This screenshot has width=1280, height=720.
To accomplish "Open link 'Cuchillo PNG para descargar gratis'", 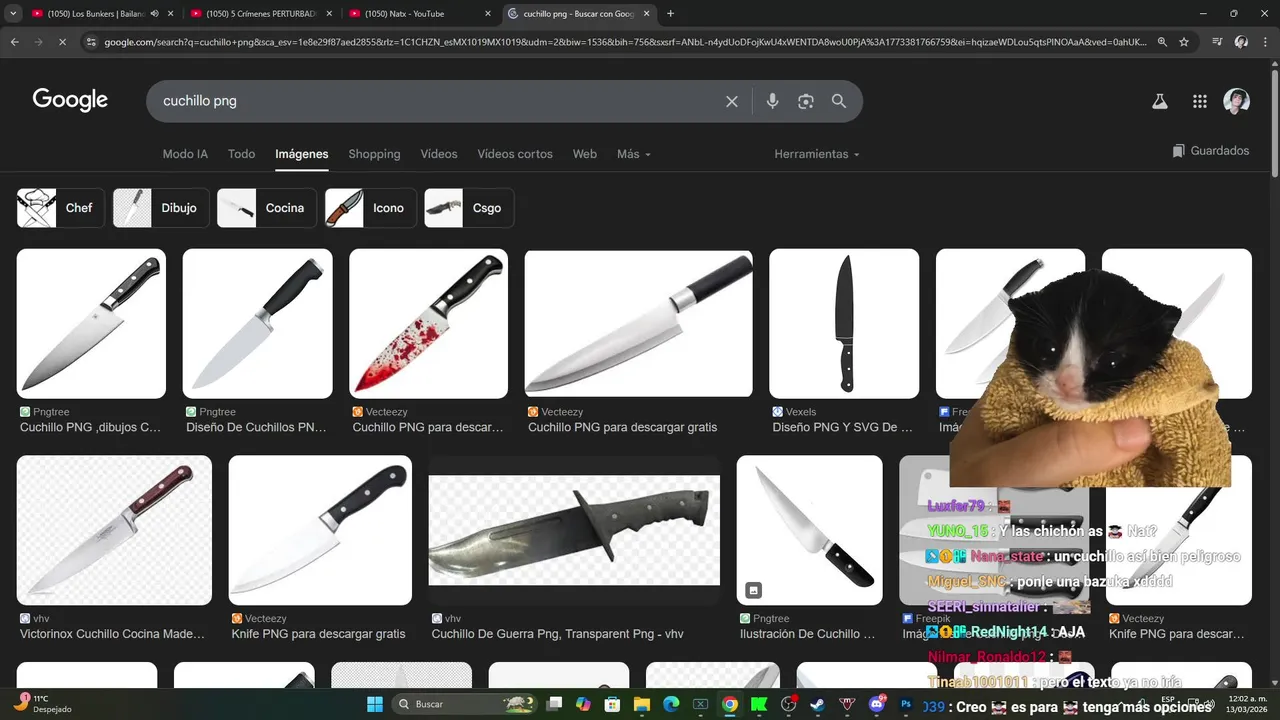I will click(x=622, y=427).
